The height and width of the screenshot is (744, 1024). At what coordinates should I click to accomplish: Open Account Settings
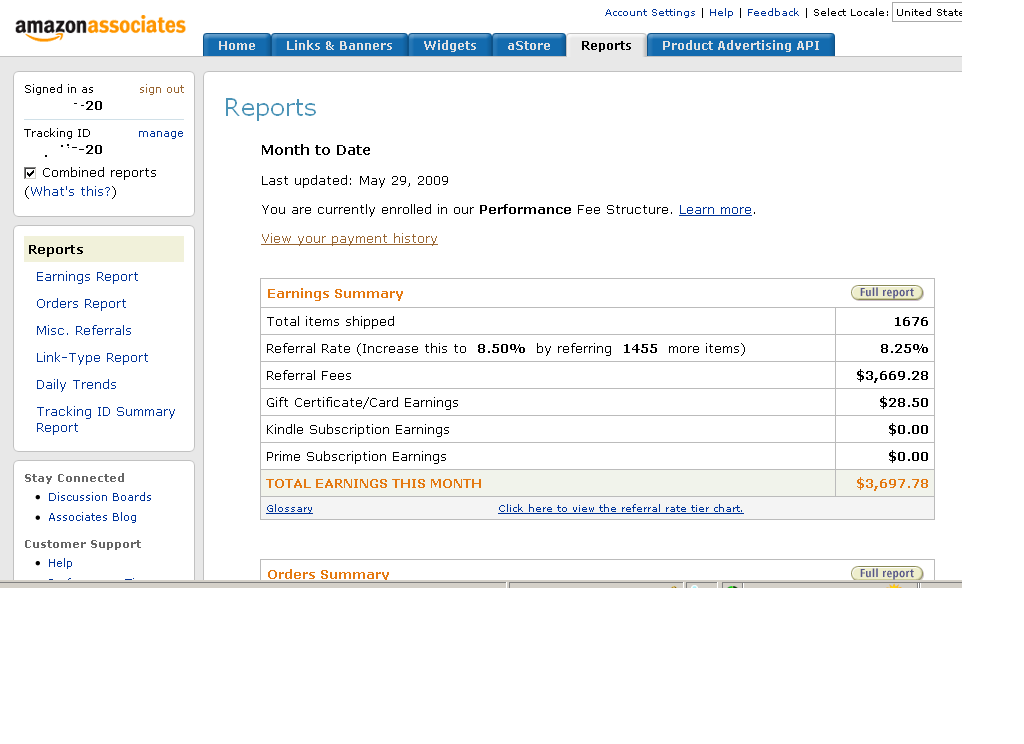(x=650, y=12)
